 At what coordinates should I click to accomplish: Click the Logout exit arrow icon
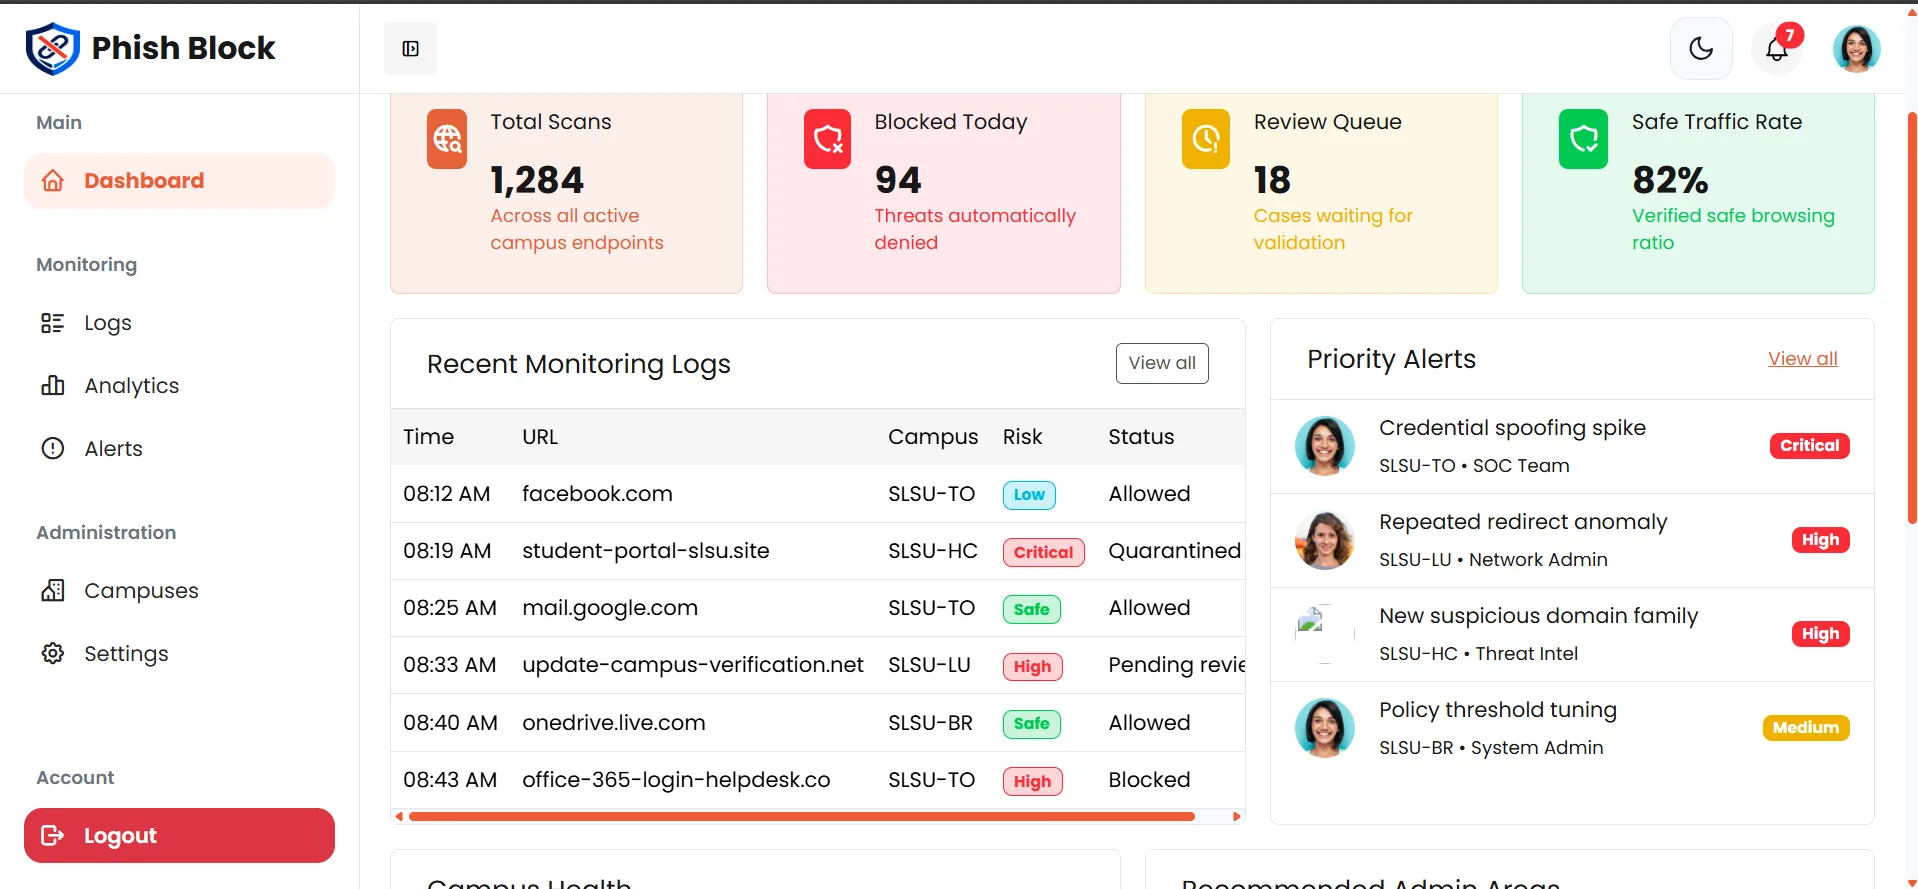(53, 836)
